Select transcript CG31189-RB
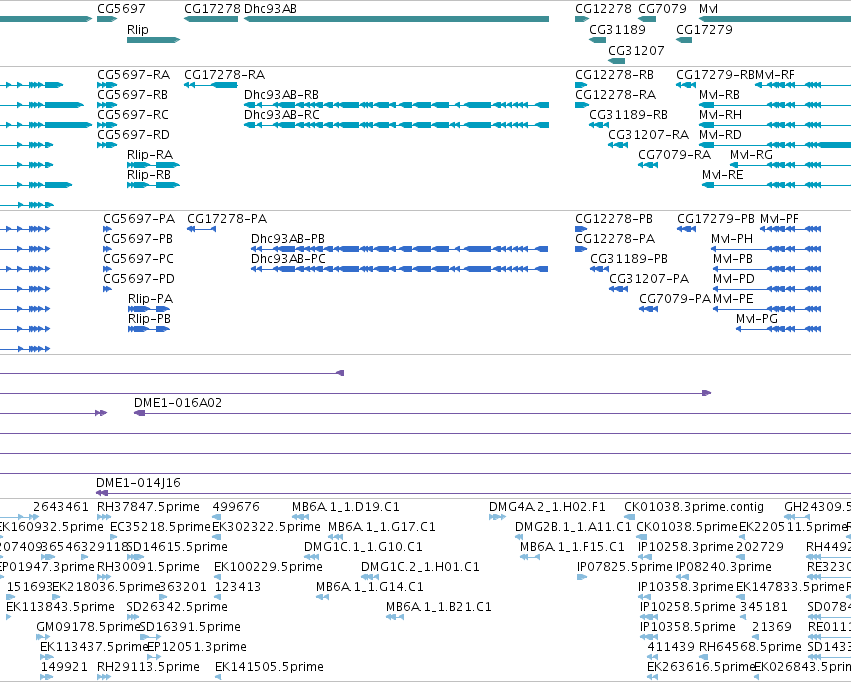This screenshot has width=851, height=682. click(599, 125)
